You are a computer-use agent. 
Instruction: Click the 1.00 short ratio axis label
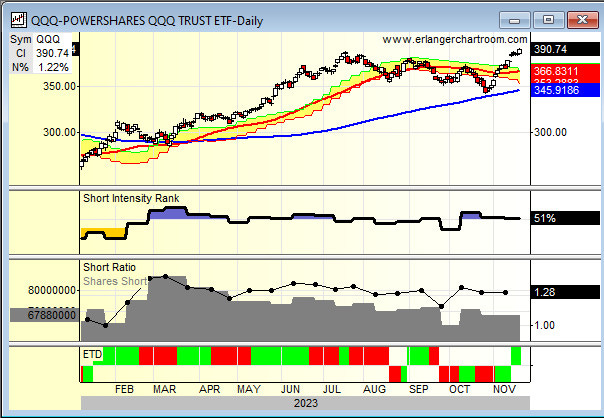tap(544, 325)
